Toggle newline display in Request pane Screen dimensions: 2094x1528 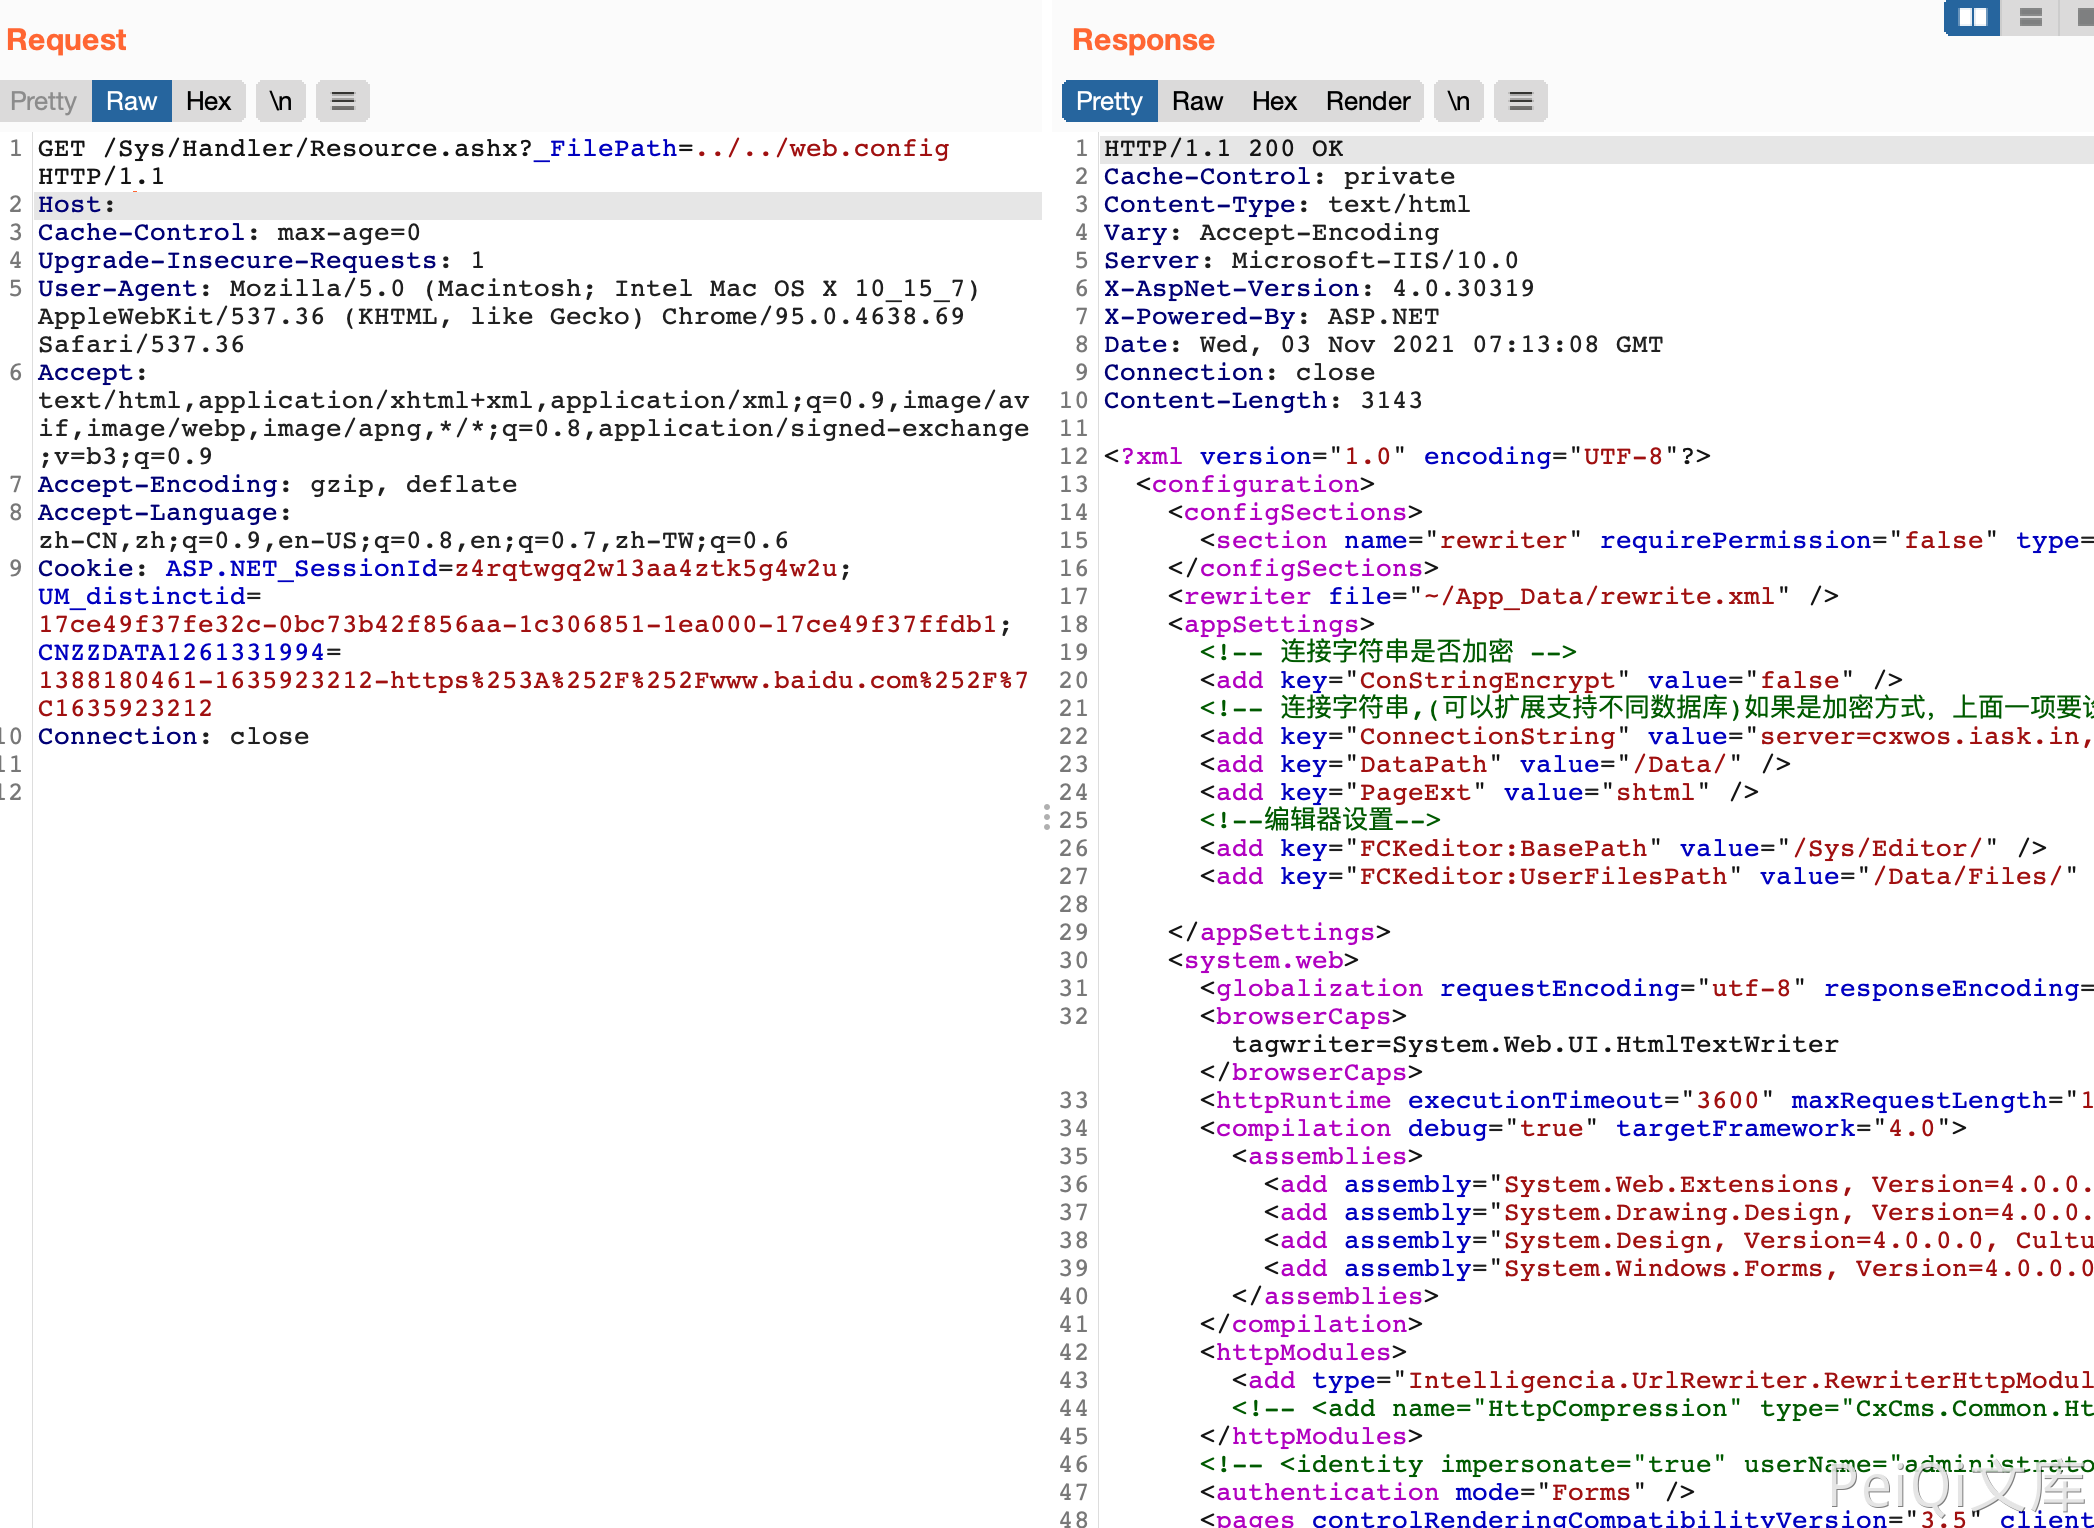(281, 101)
